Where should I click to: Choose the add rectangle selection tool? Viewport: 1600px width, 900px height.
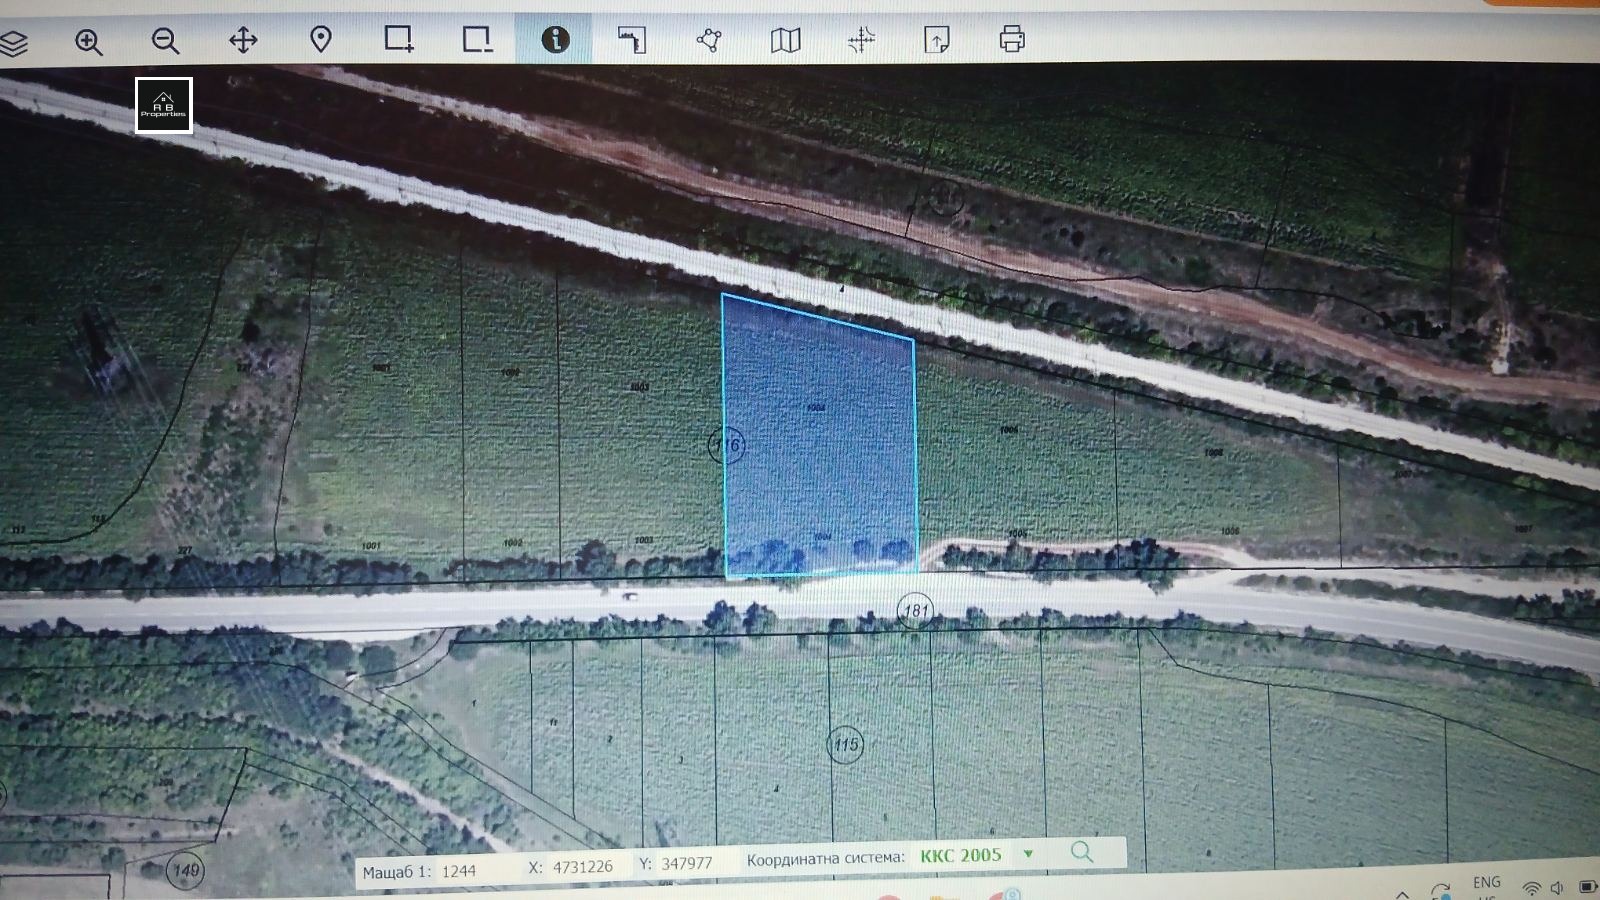399,39
